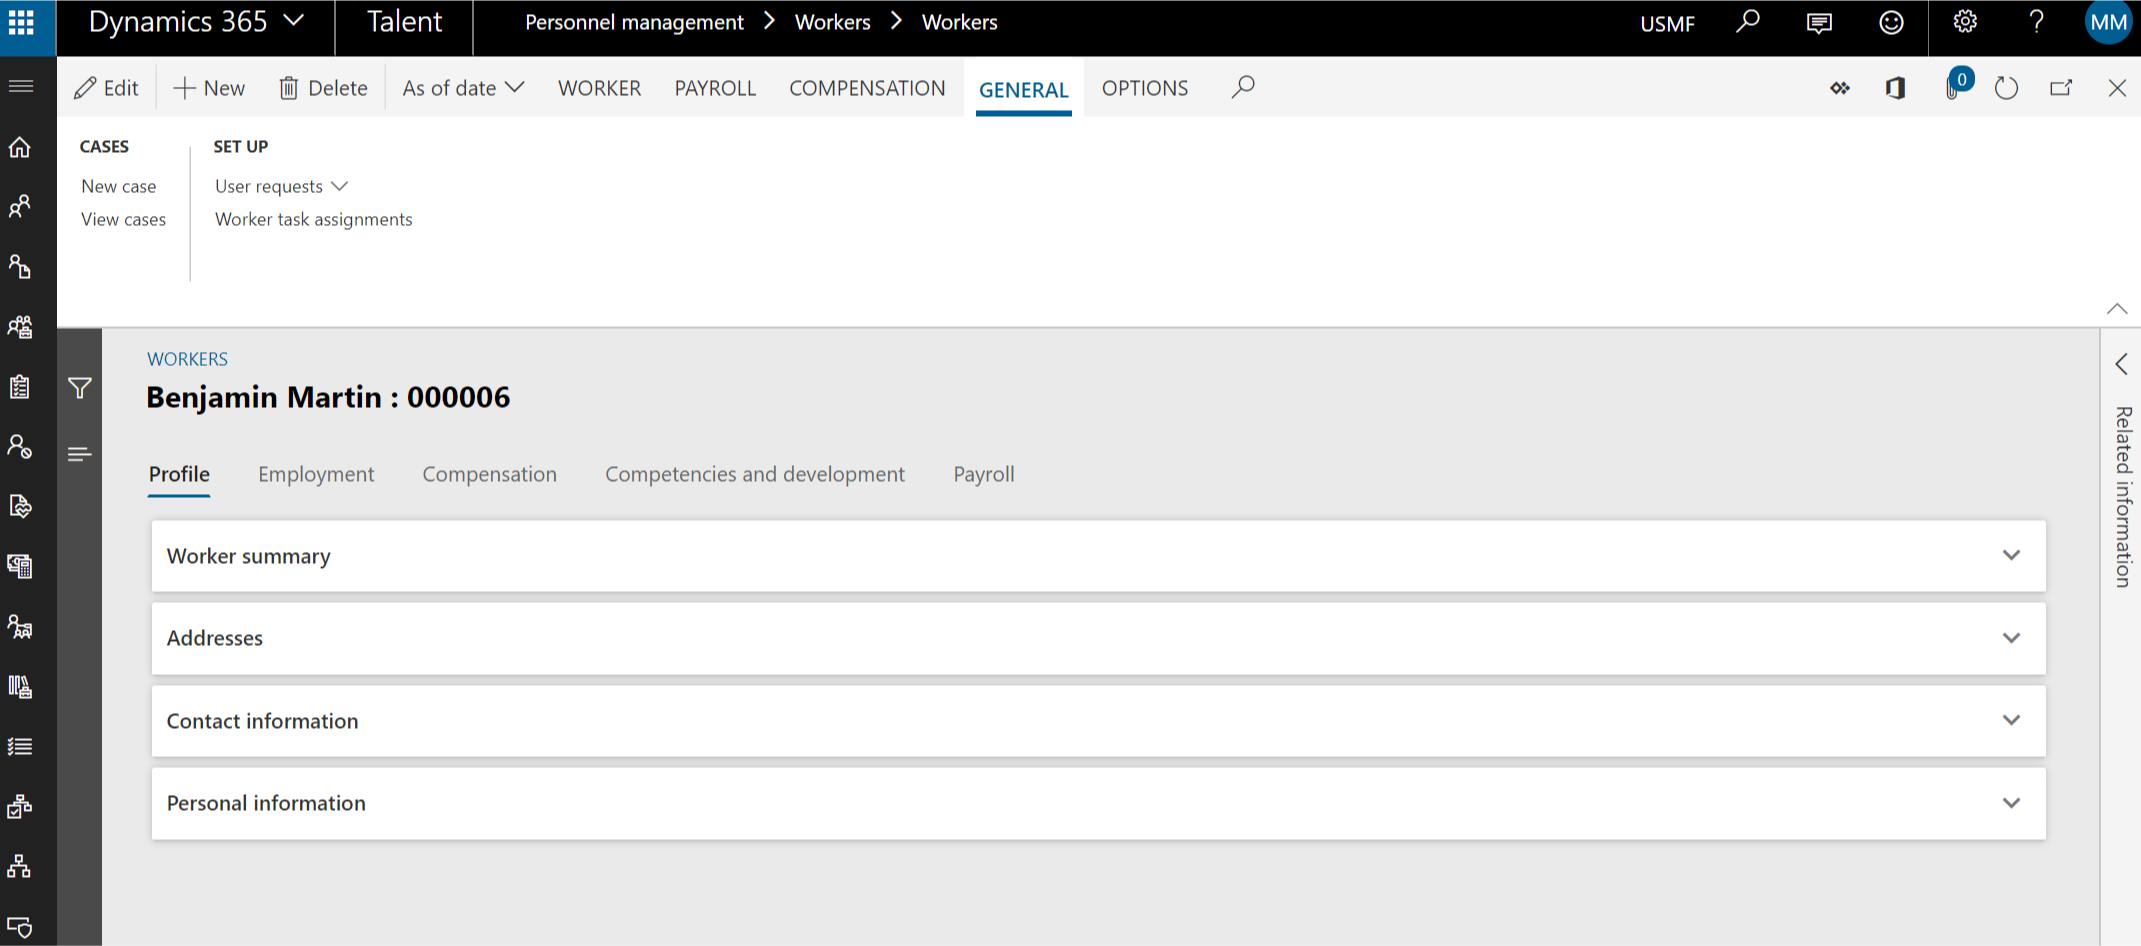This screenshot has height=946, width=2141.
Task: Click the paperclip attachments icon showing 0
Action: [1953, 88]
